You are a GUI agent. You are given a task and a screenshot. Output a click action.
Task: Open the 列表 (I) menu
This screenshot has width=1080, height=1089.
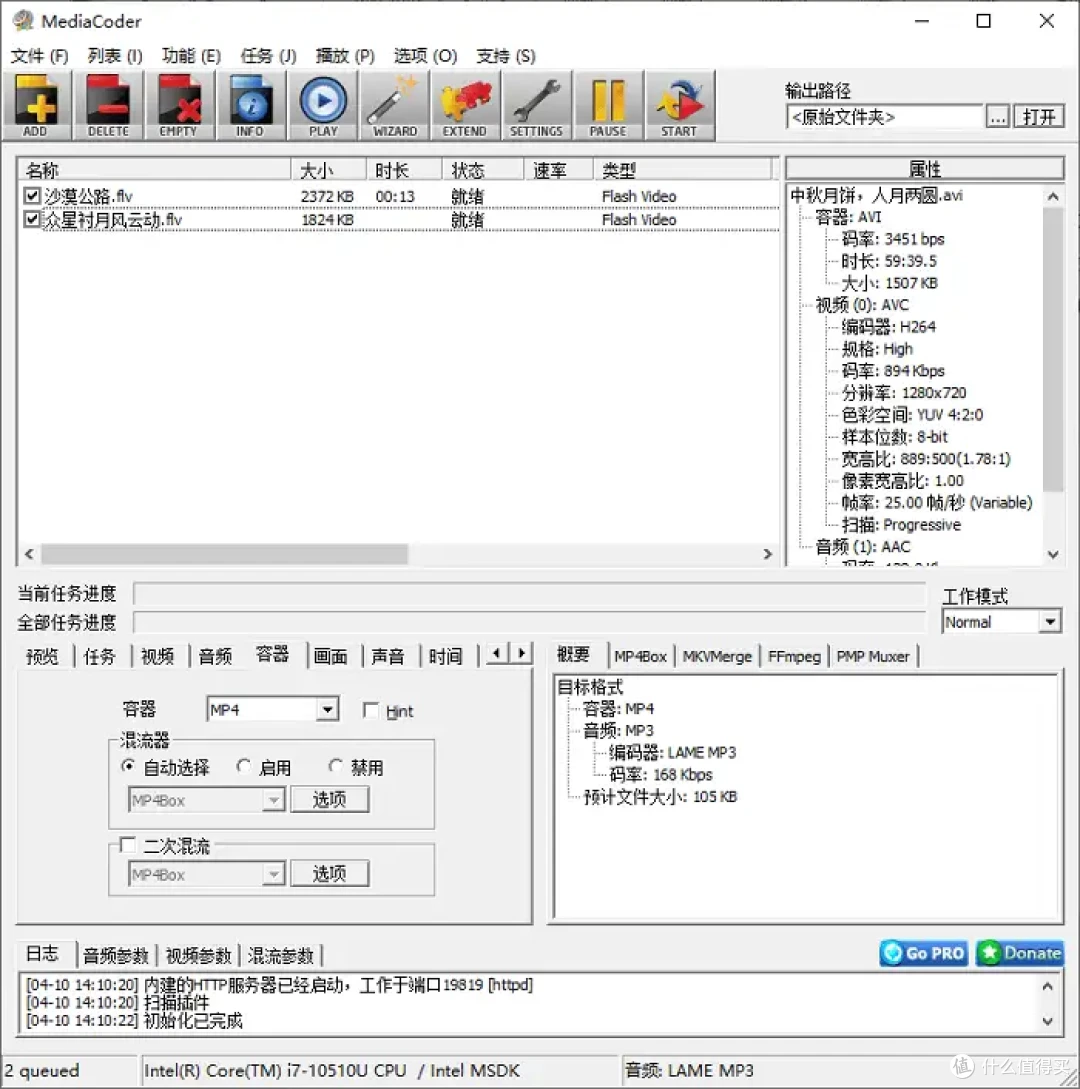115,56
